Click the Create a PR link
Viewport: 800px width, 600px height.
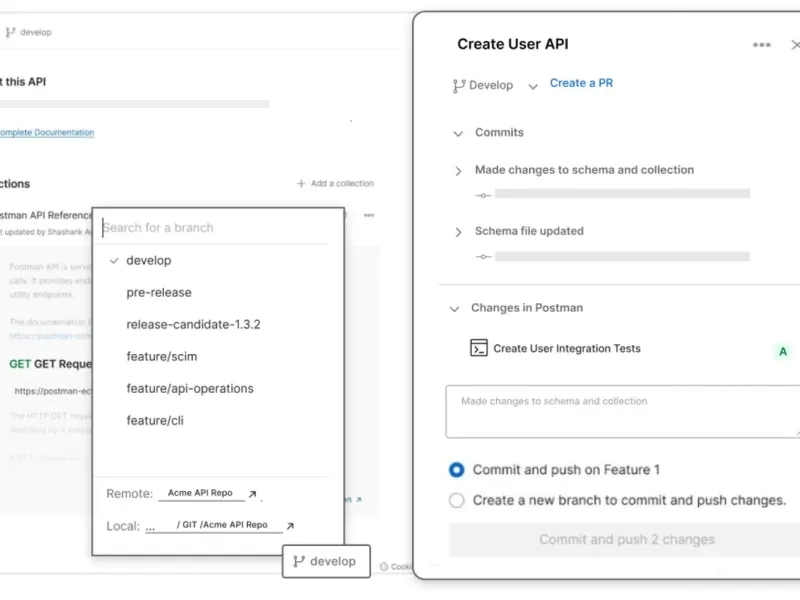581,83
